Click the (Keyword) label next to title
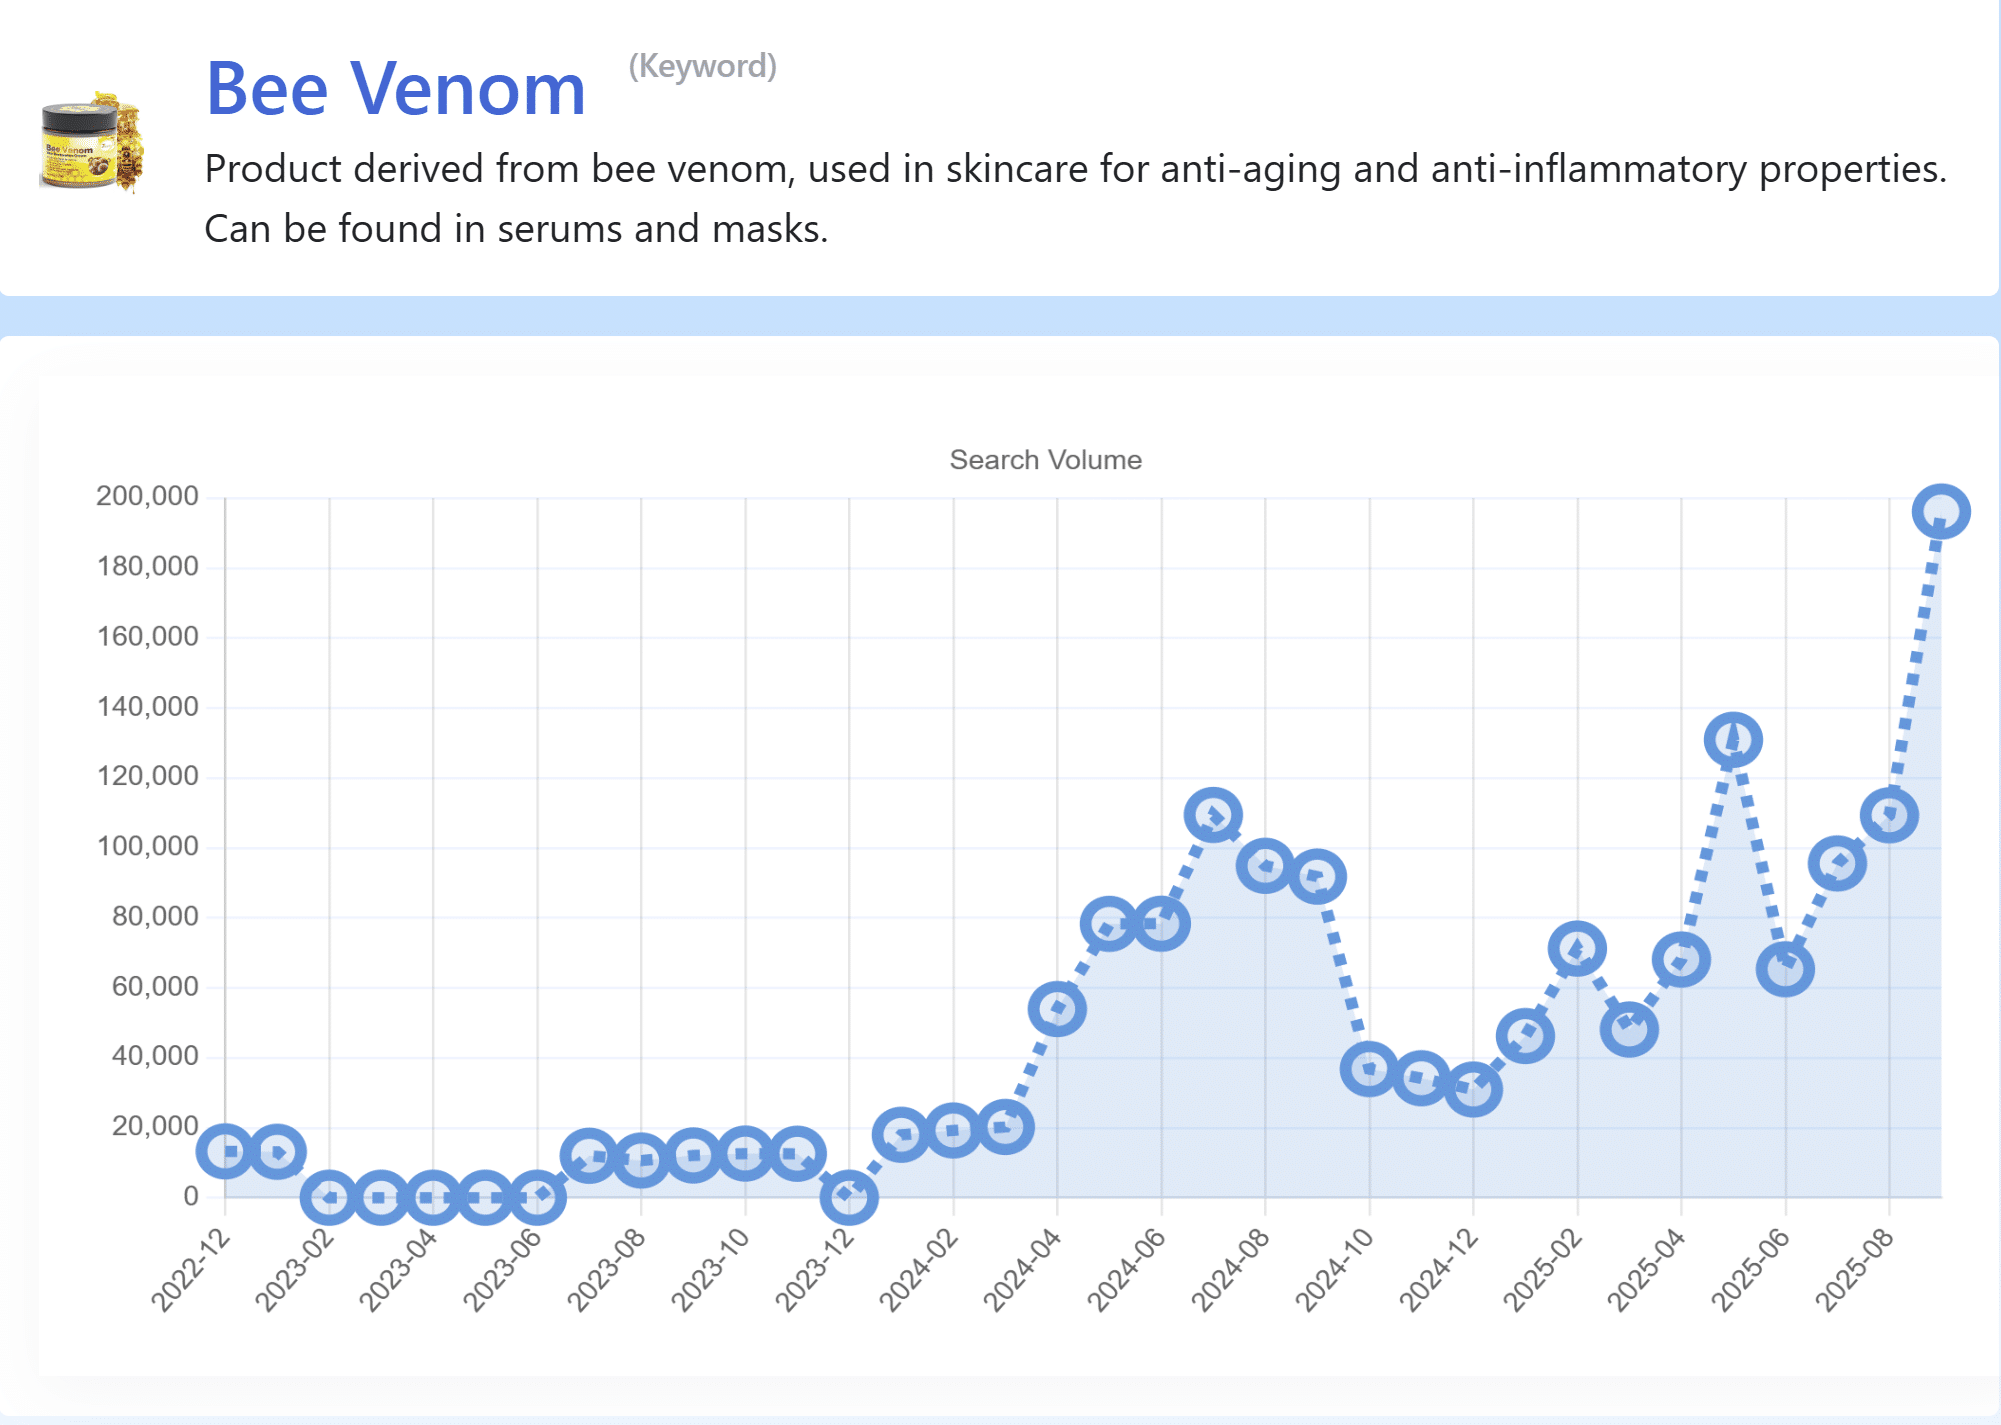The width and height of the screenshot is (2001, 1425). click(x=702, y=66)
